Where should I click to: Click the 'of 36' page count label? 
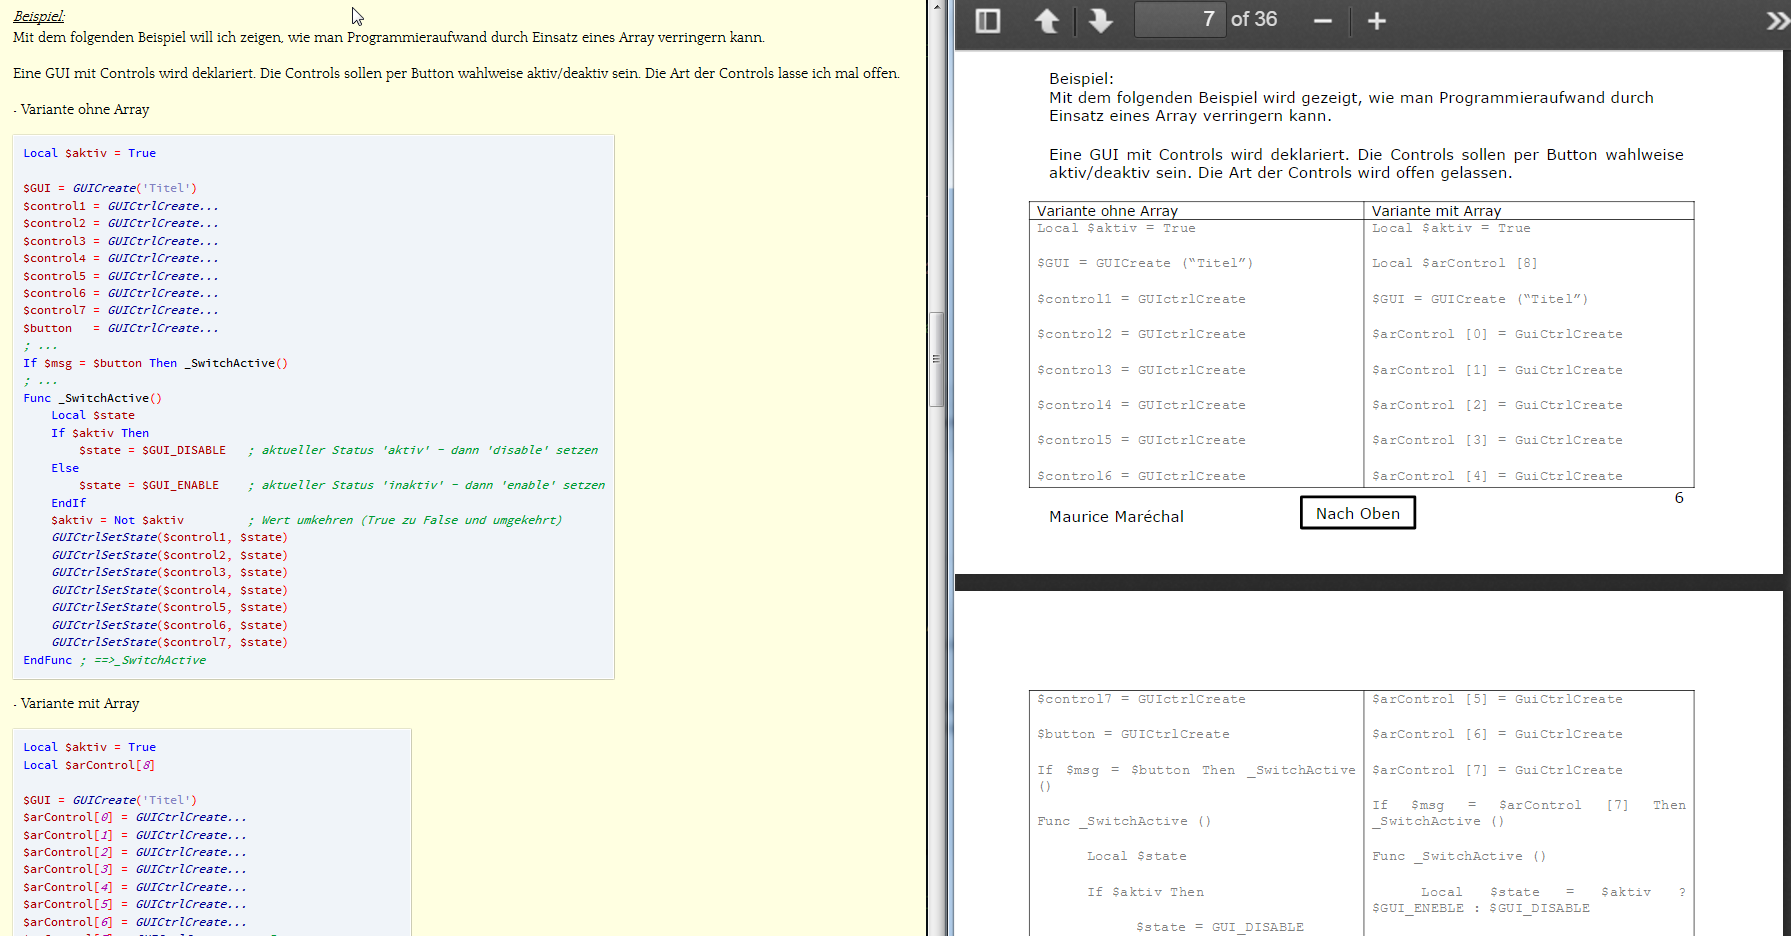tap(1254, 20)
